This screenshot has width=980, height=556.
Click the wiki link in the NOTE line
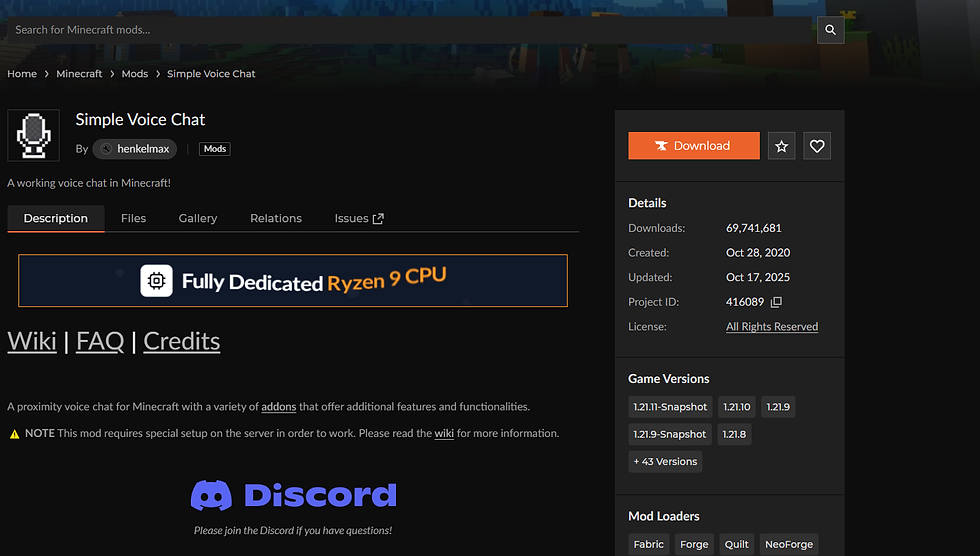coord(444,434)
